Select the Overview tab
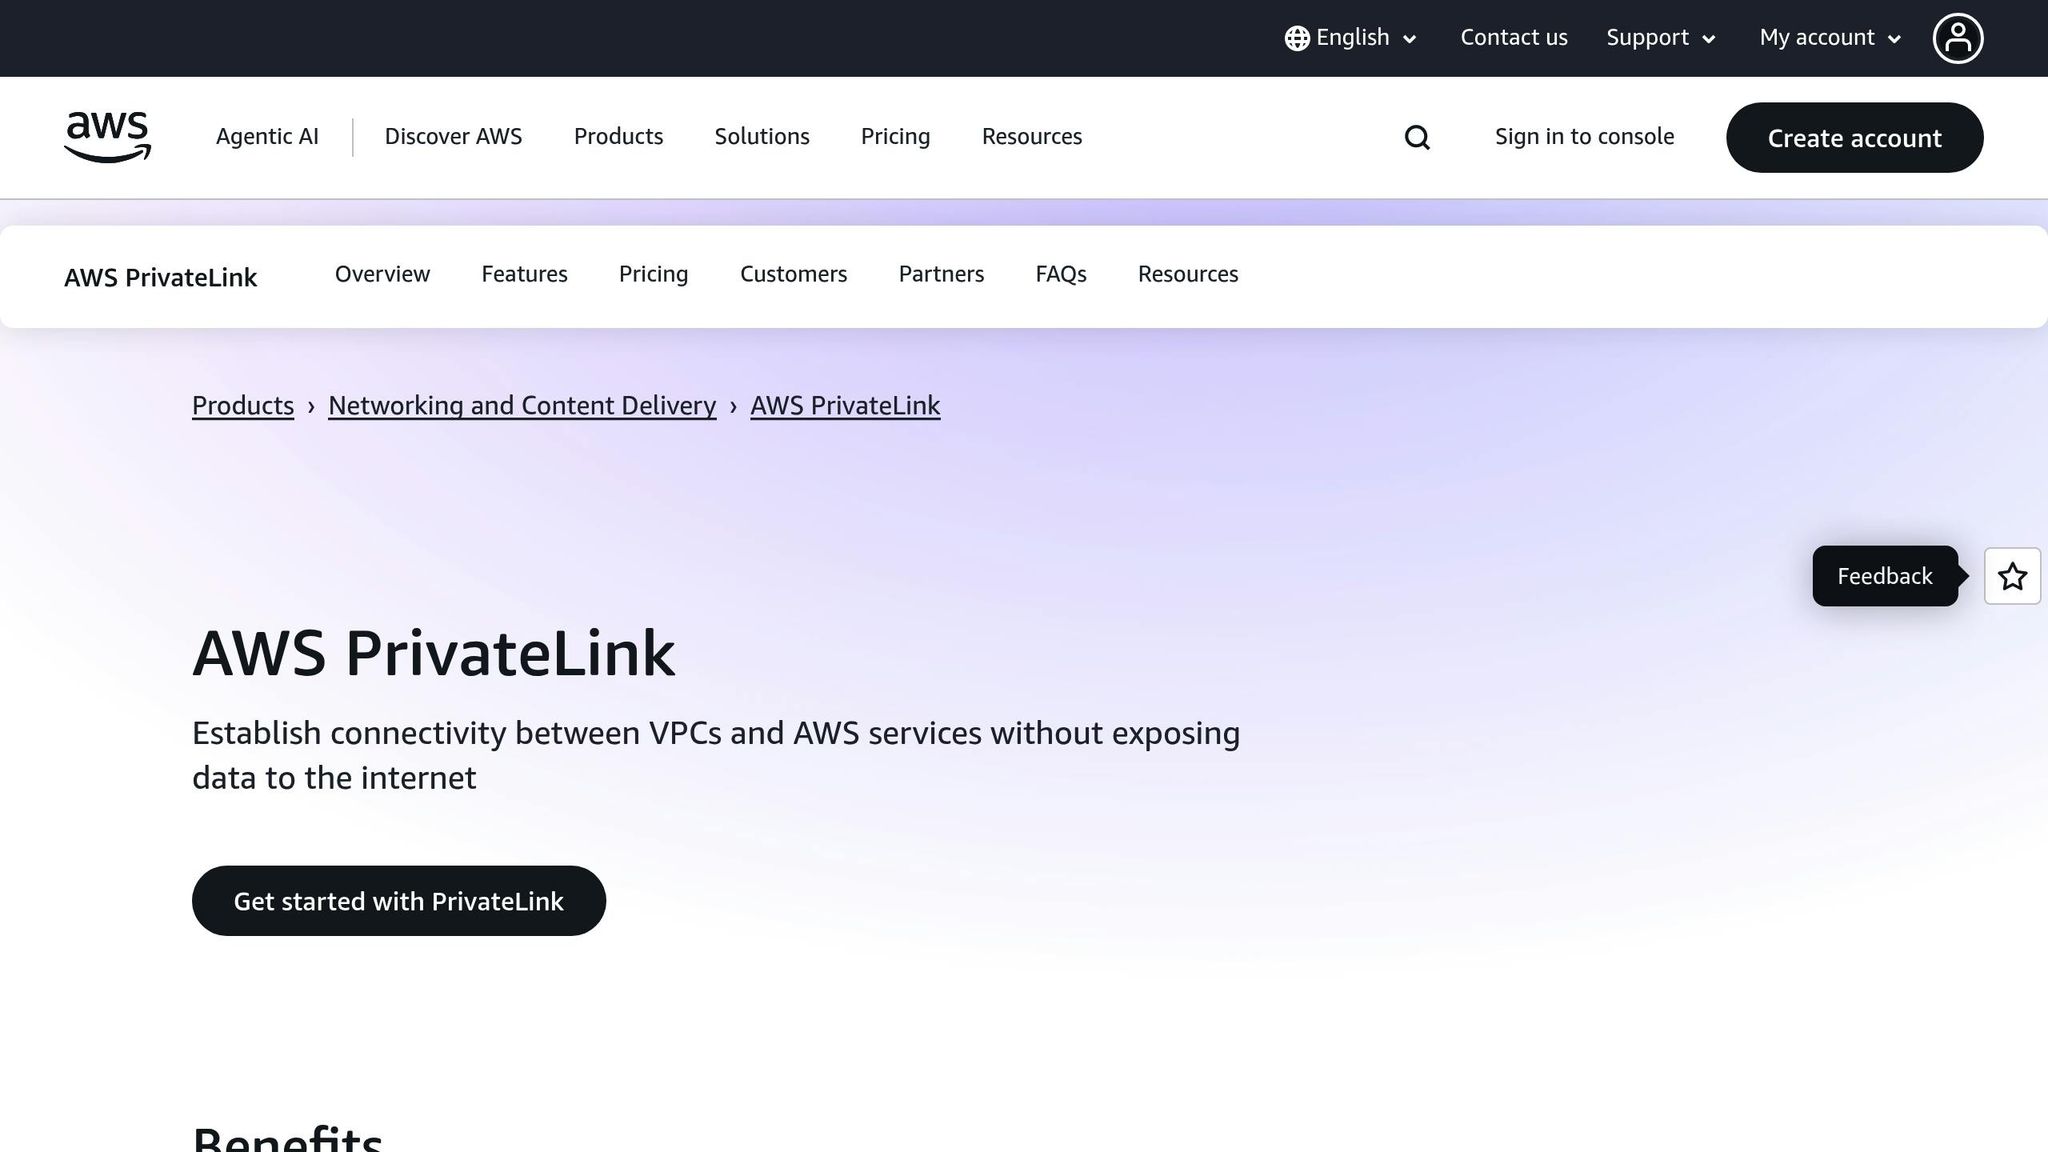 point(382,274)
